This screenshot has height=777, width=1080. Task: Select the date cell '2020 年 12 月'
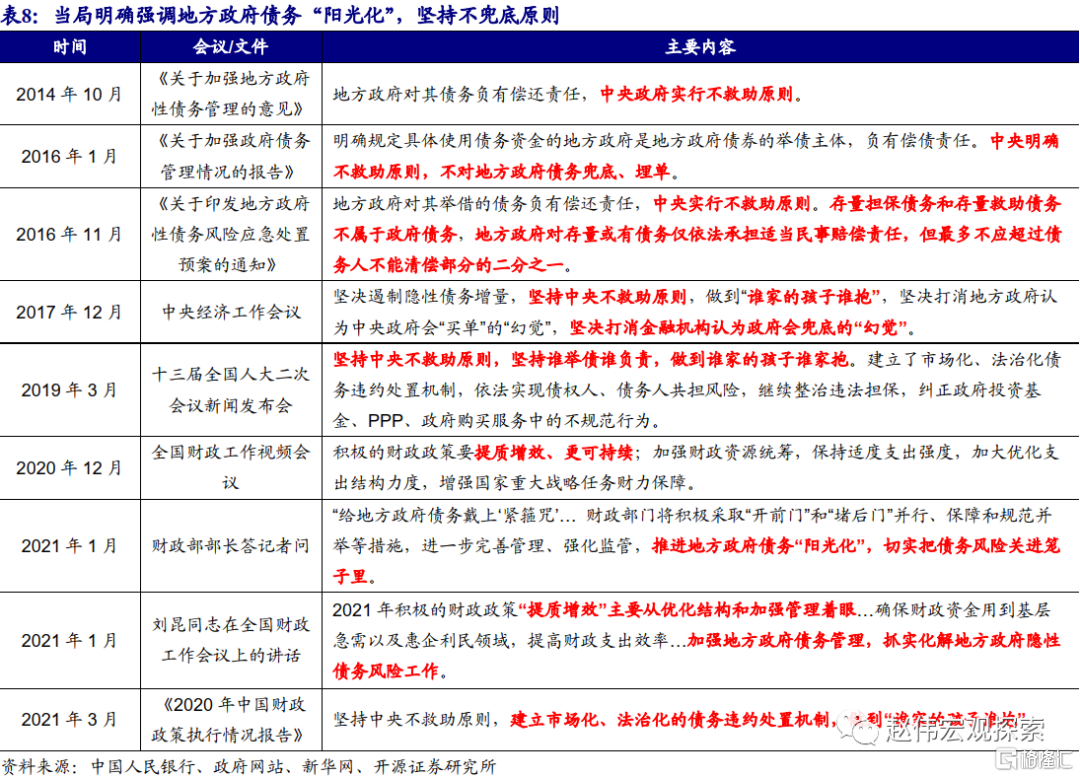coord(70,468)
